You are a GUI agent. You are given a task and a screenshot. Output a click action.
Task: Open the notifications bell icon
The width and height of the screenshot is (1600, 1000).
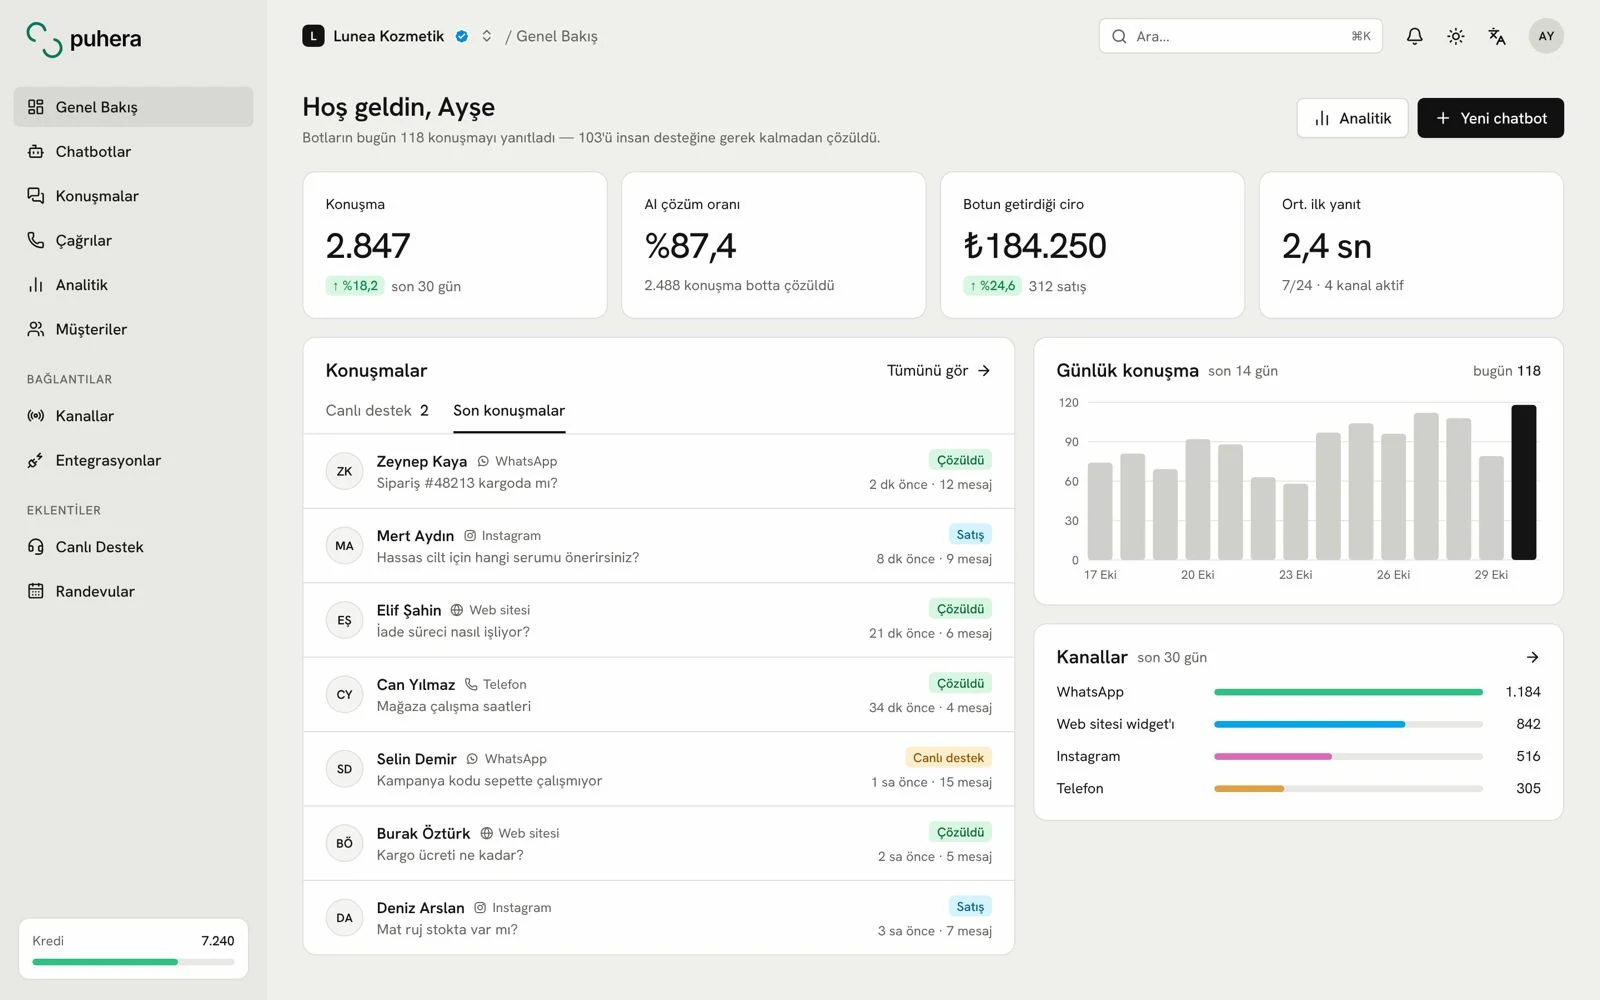click(1414, 36)
